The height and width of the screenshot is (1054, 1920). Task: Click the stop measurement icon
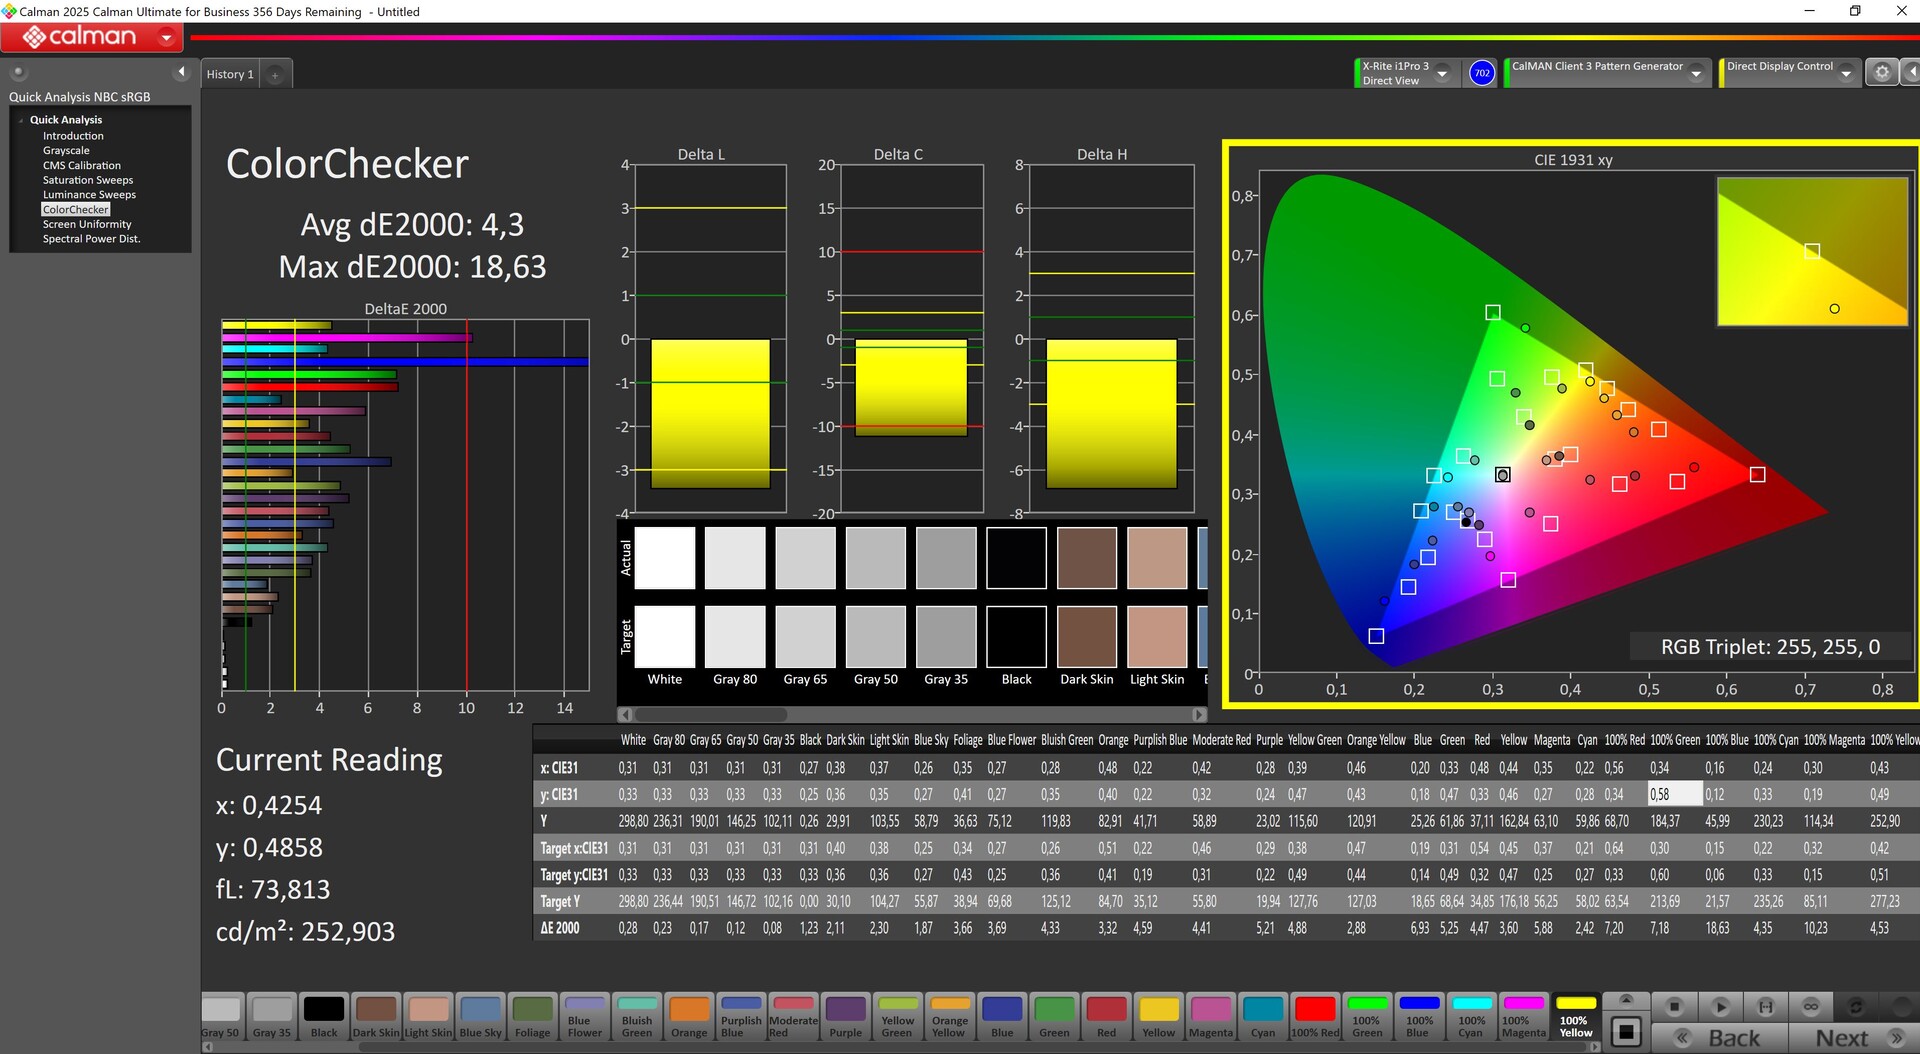[1674, 1007]
